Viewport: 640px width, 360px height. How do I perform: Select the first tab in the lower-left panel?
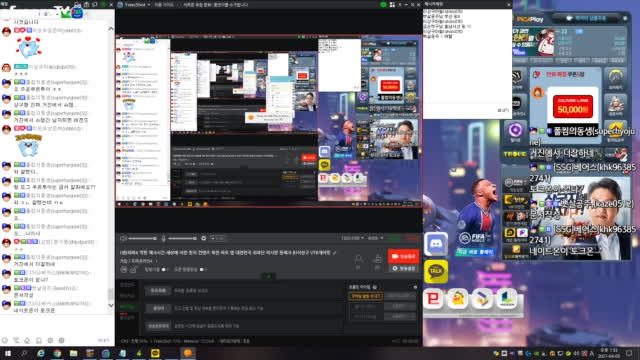pyautogui.click(x=127, y=285)
